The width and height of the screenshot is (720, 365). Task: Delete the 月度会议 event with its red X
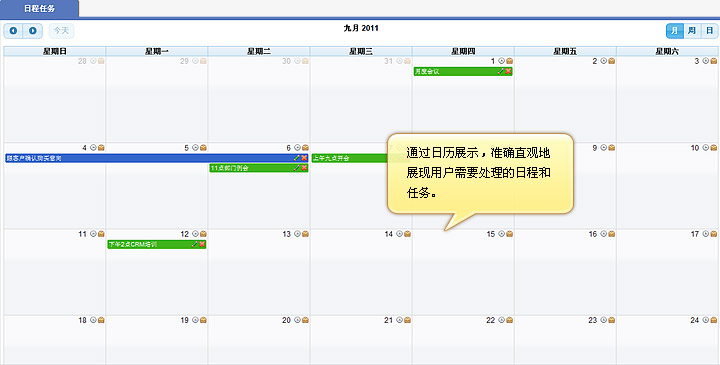508,72
